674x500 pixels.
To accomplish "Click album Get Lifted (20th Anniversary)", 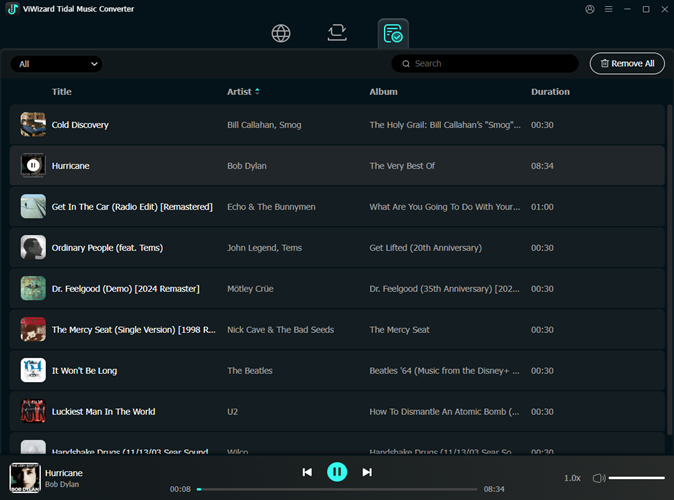I will click(426, 248).
